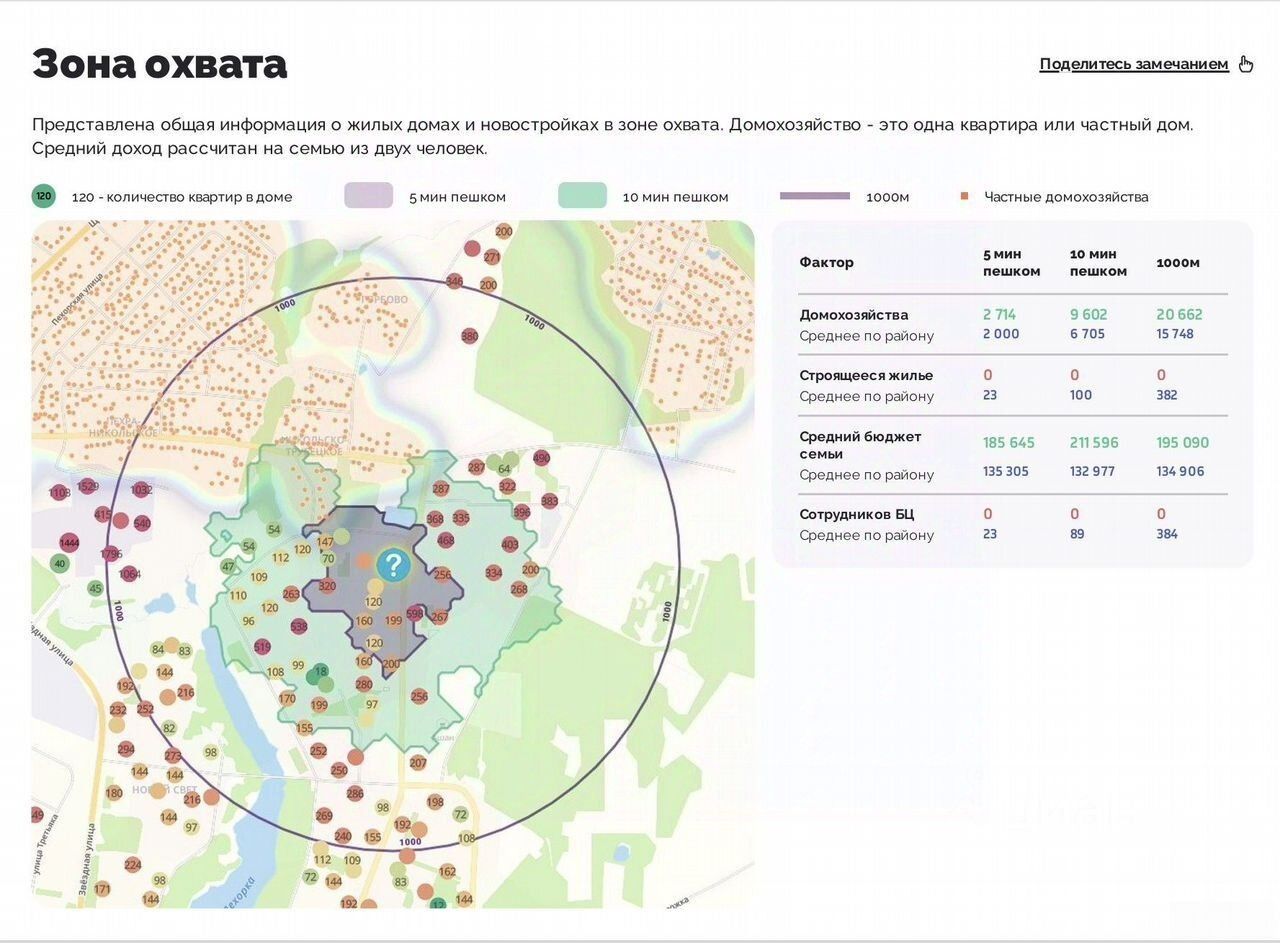Image resolution: width=1280 pixels, height=943 pixels.
Task: Select the building marker labeled 263
Action: point(291,594)
